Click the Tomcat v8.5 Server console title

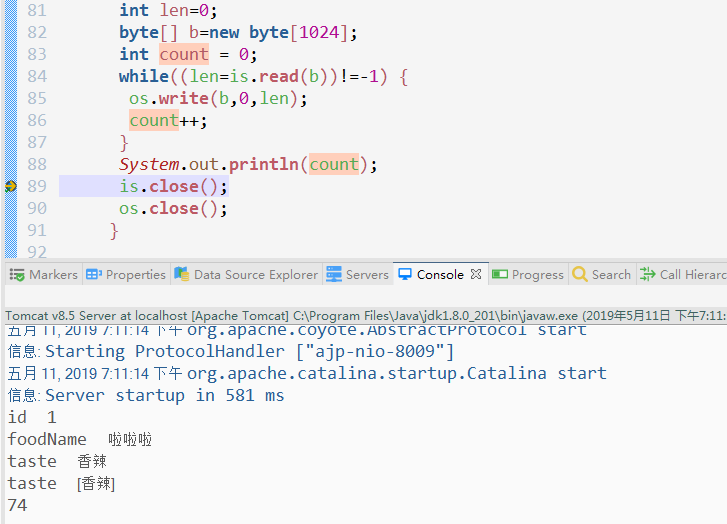tap(365, 316)
